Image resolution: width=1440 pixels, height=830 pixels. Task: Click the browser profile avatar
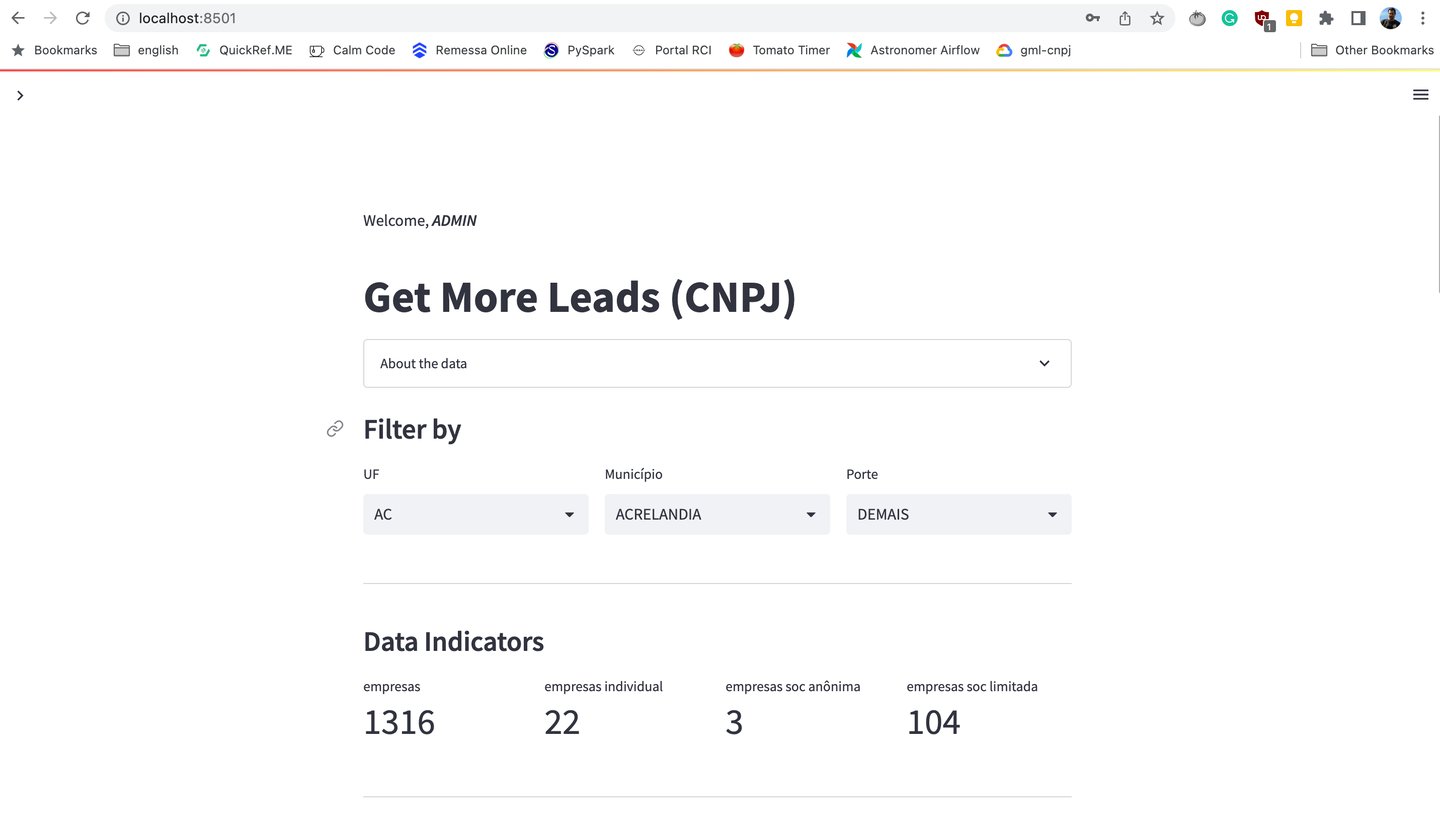tap(1391, 17)
